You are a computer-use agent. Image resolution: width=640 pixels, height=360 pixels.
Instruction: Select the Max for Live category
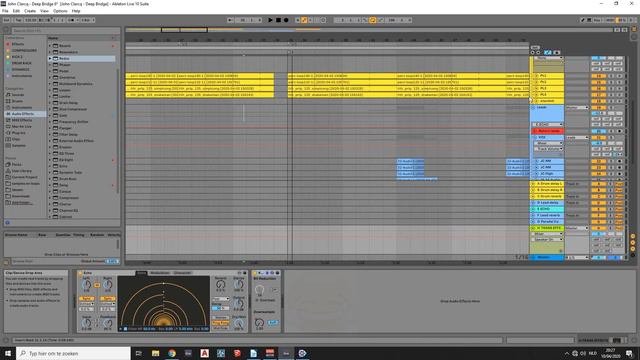[x=21, y=127]
